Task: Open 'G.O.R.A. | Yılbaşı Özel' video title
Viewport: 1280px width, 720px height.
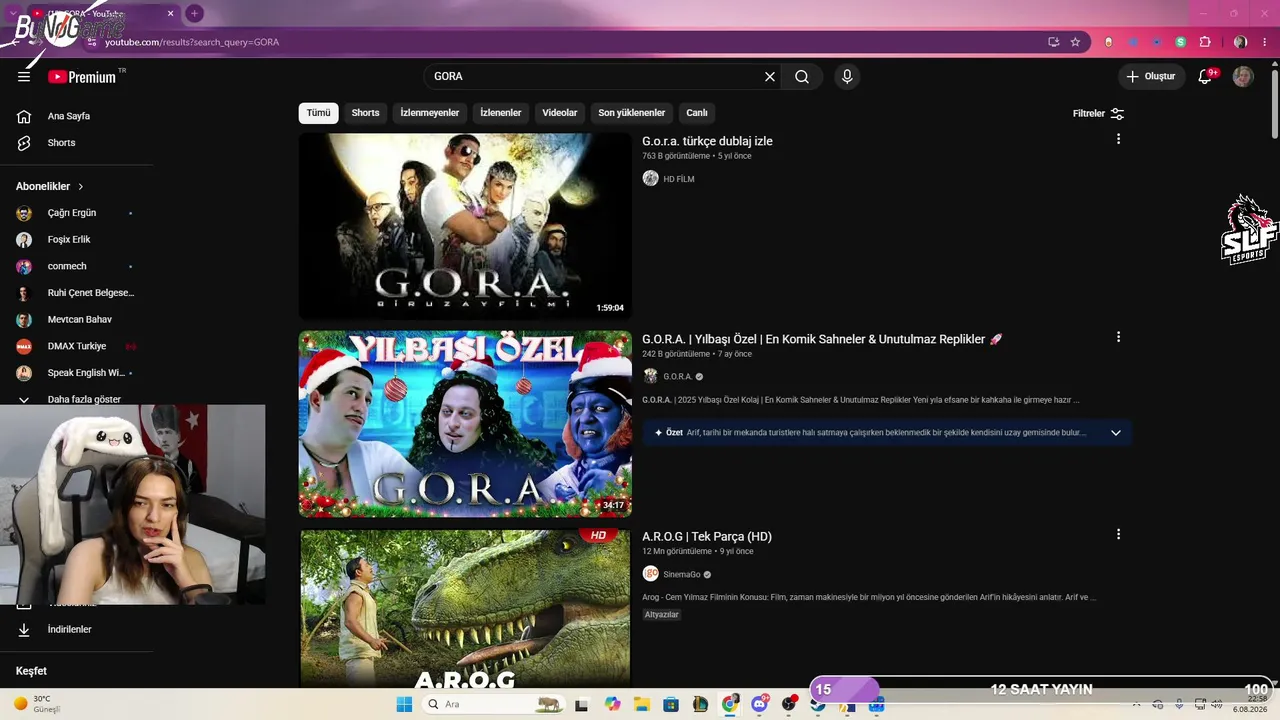Action: (x=822, y=339)
